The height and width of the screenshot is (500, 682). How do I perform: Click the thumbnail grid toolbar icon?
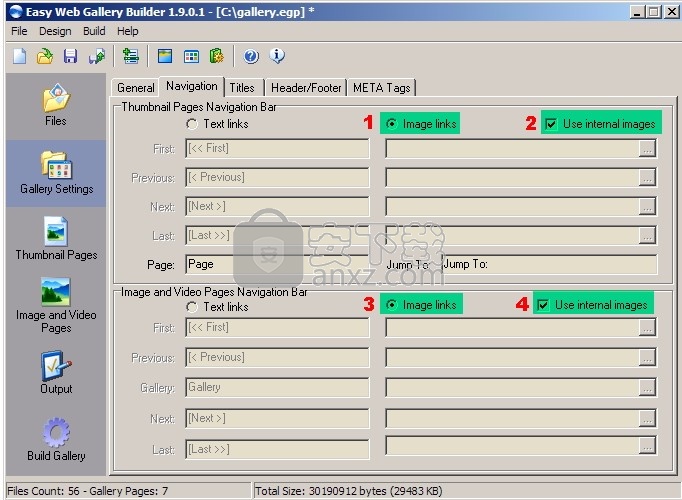[x=191, y=56]
